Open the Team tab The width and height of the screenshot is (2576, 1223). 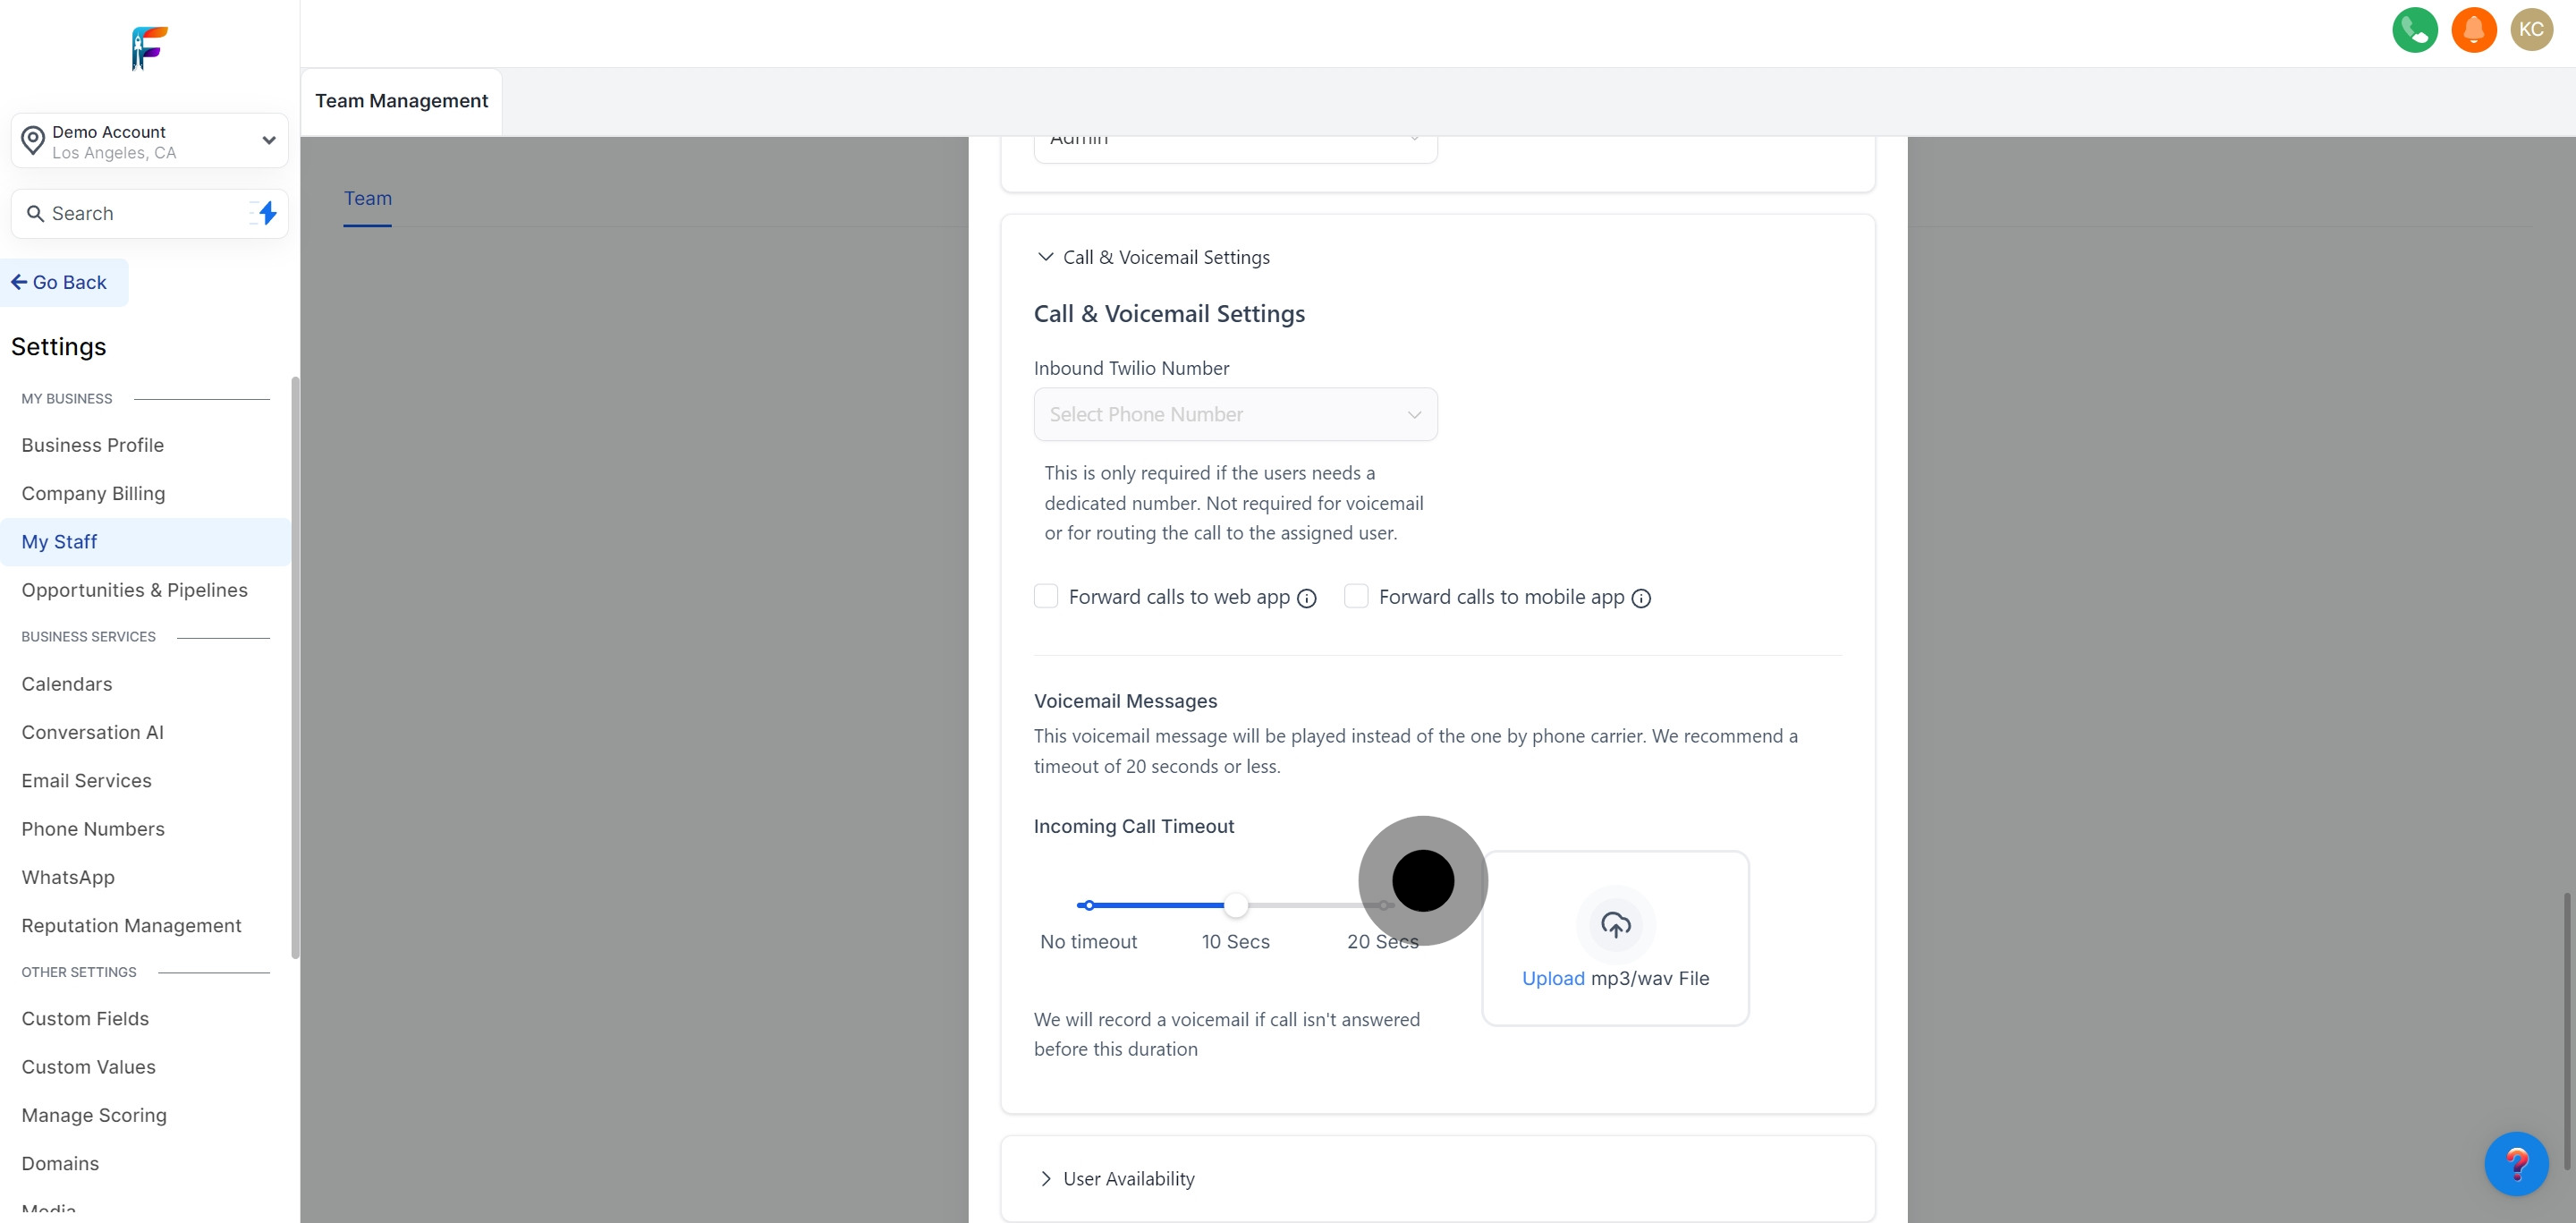(367, 199)
